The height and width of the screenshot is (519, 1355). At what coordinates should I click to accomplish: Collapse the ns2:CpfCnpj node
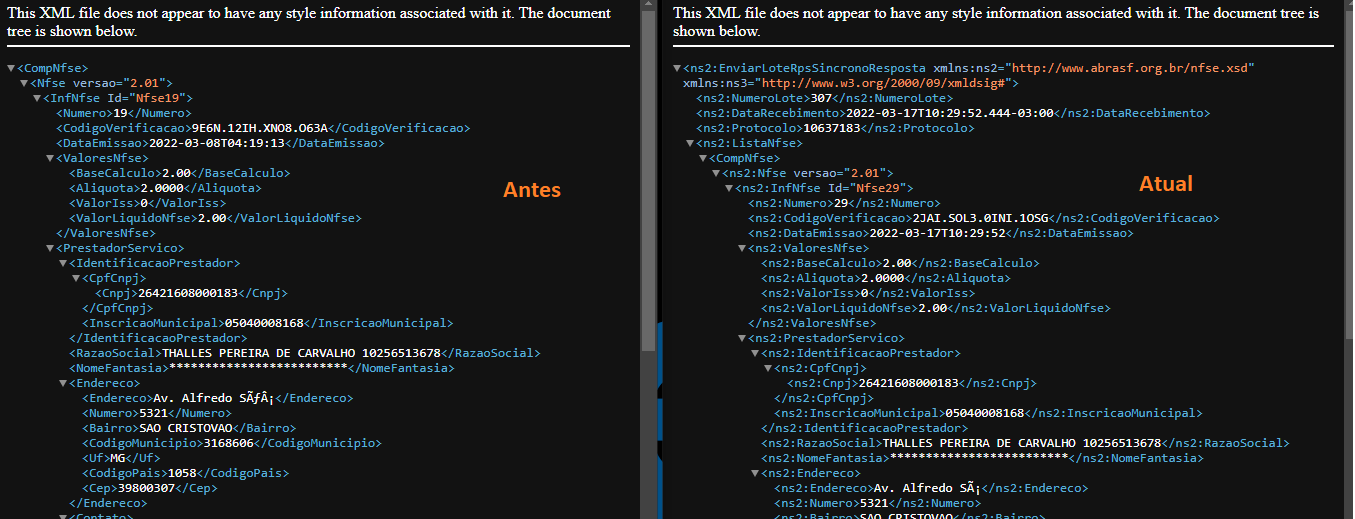click(x=768, y=368)
